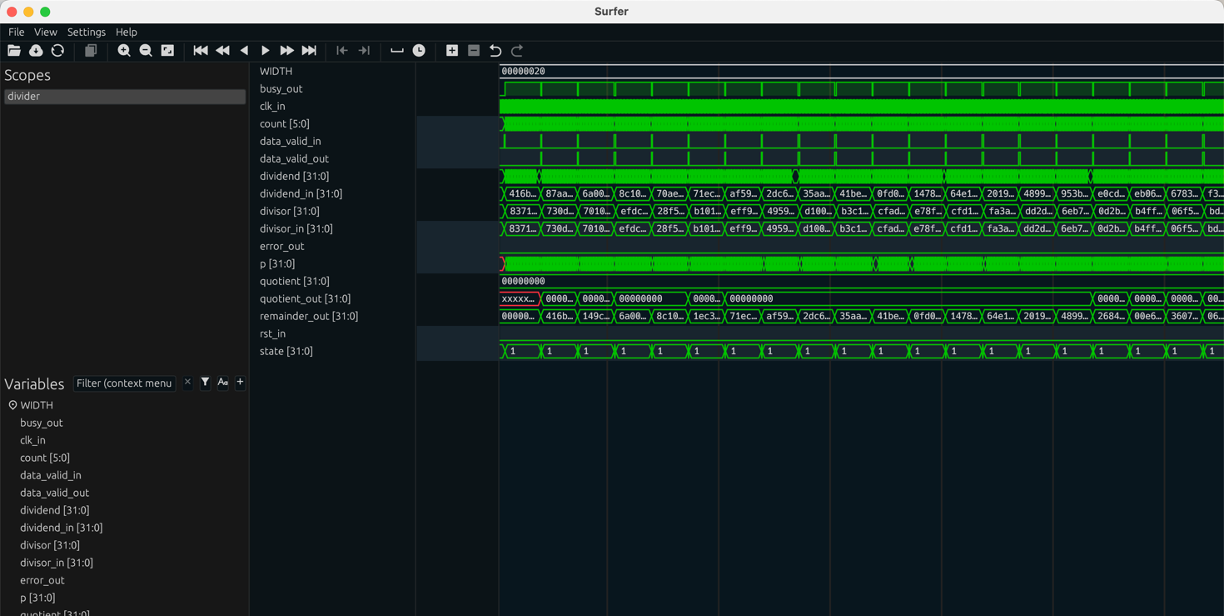This screenshot has height=616, width=1224.
Task: Open the Settings menu
Action: click(86, 32)
